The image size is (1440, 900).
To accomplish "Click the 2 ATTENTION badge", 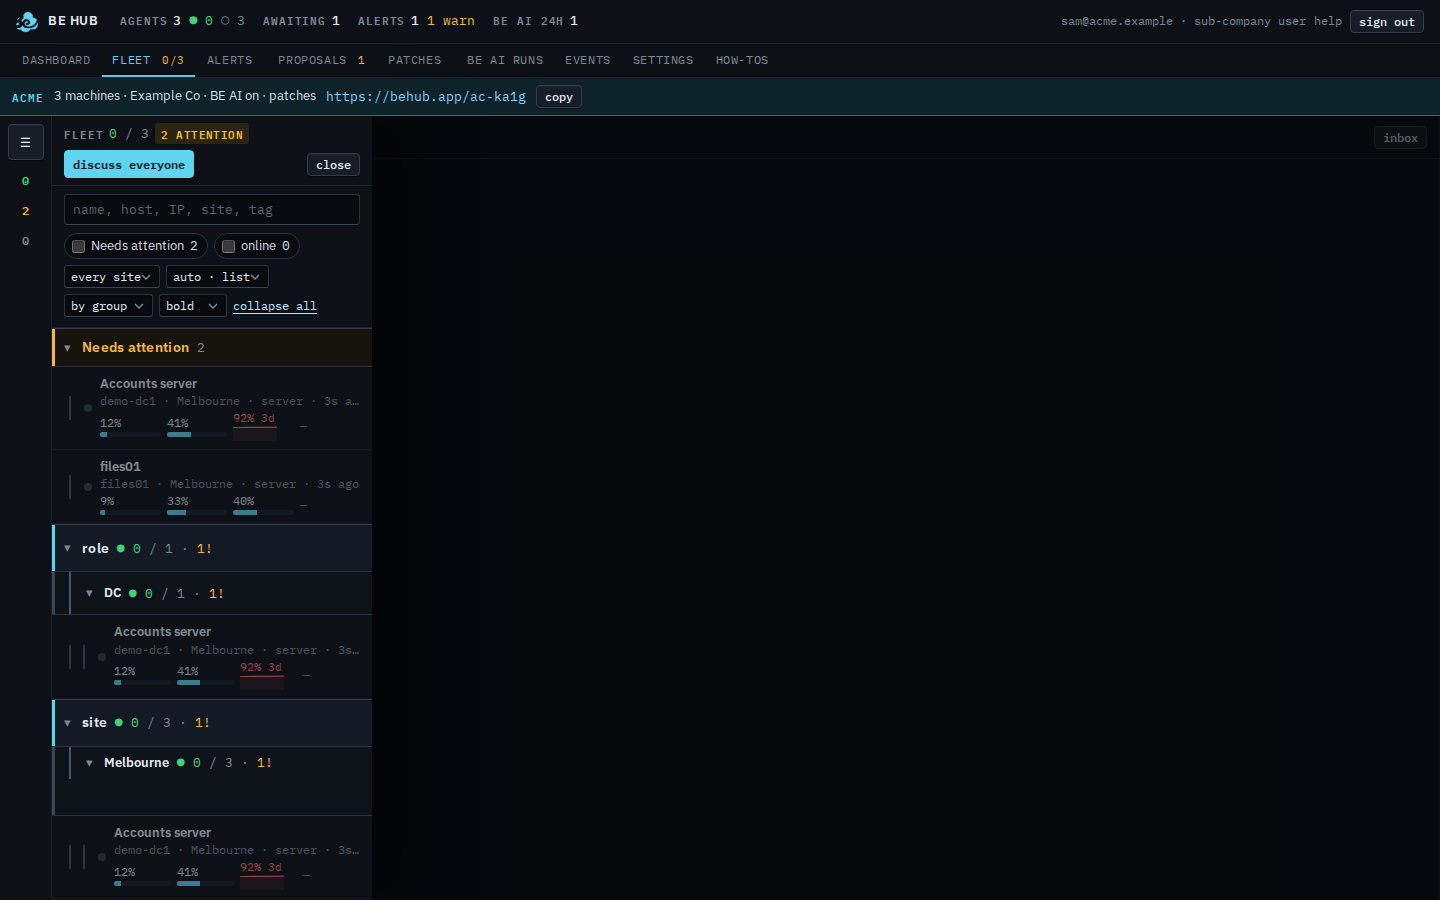I will click(202, 135).
